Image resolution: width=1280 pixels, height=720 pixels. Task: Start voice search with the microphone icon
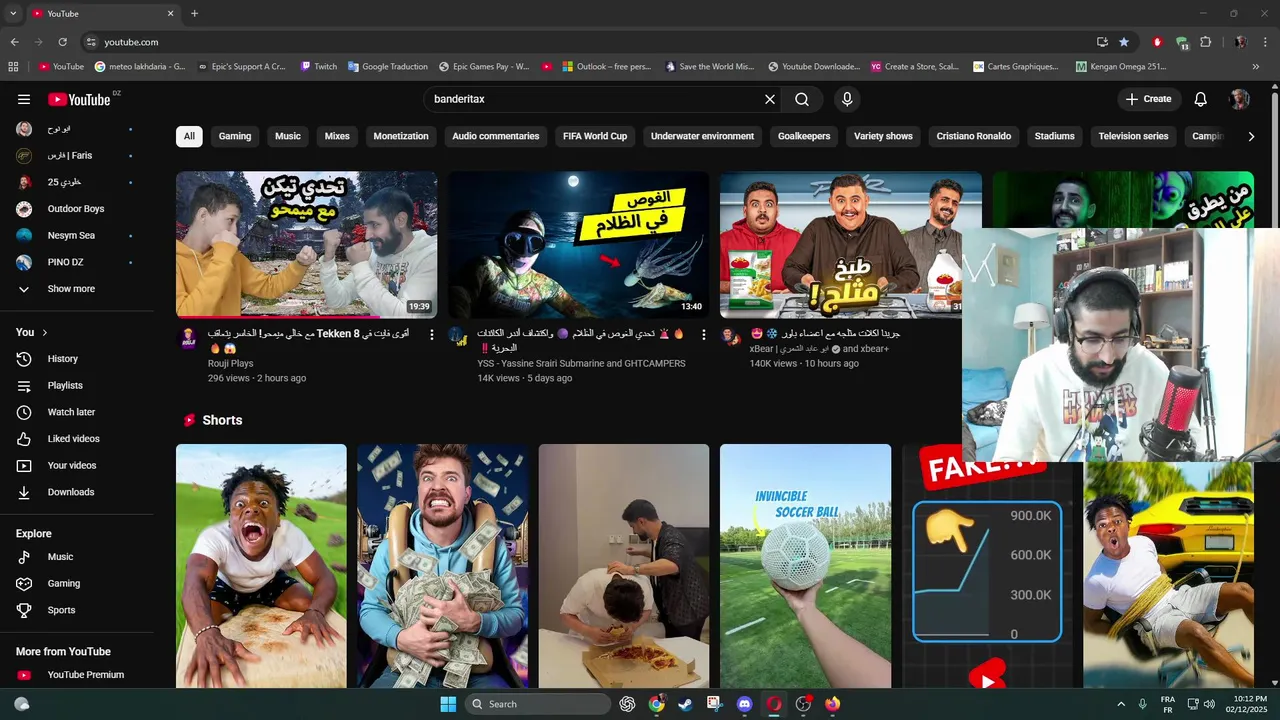pyautogui.click(x=847, y=99)
